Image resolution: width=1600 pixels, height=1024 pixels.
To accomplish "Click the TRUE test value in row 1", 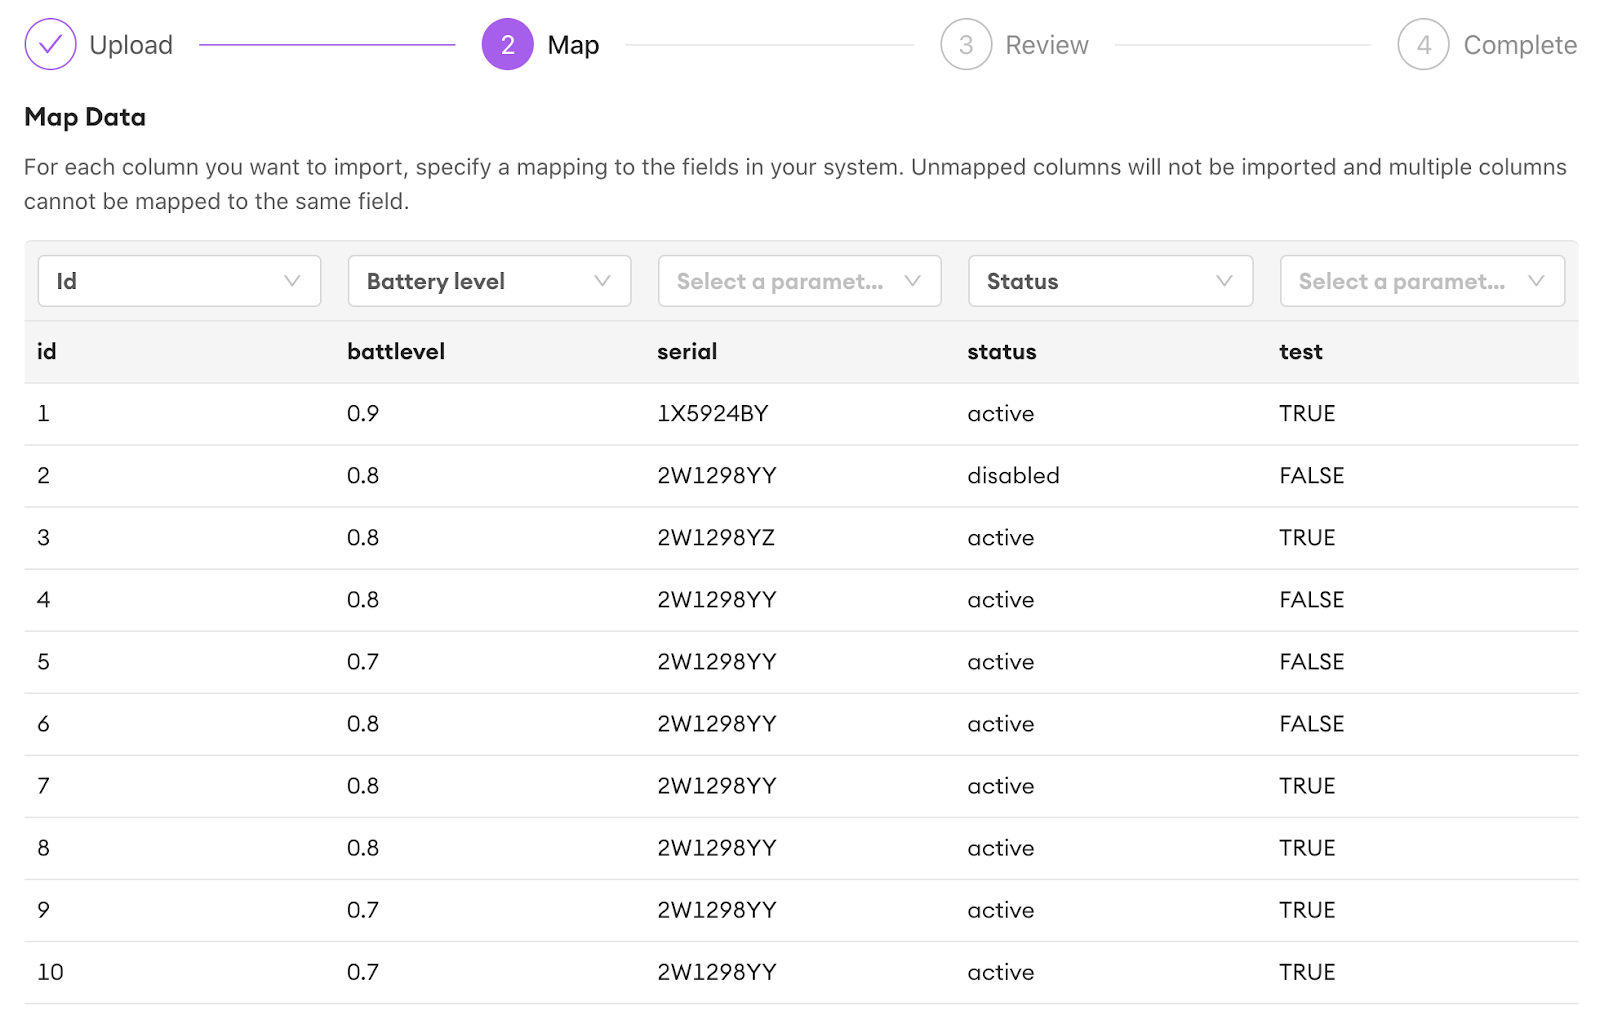I will click(x=1307, y=414).
